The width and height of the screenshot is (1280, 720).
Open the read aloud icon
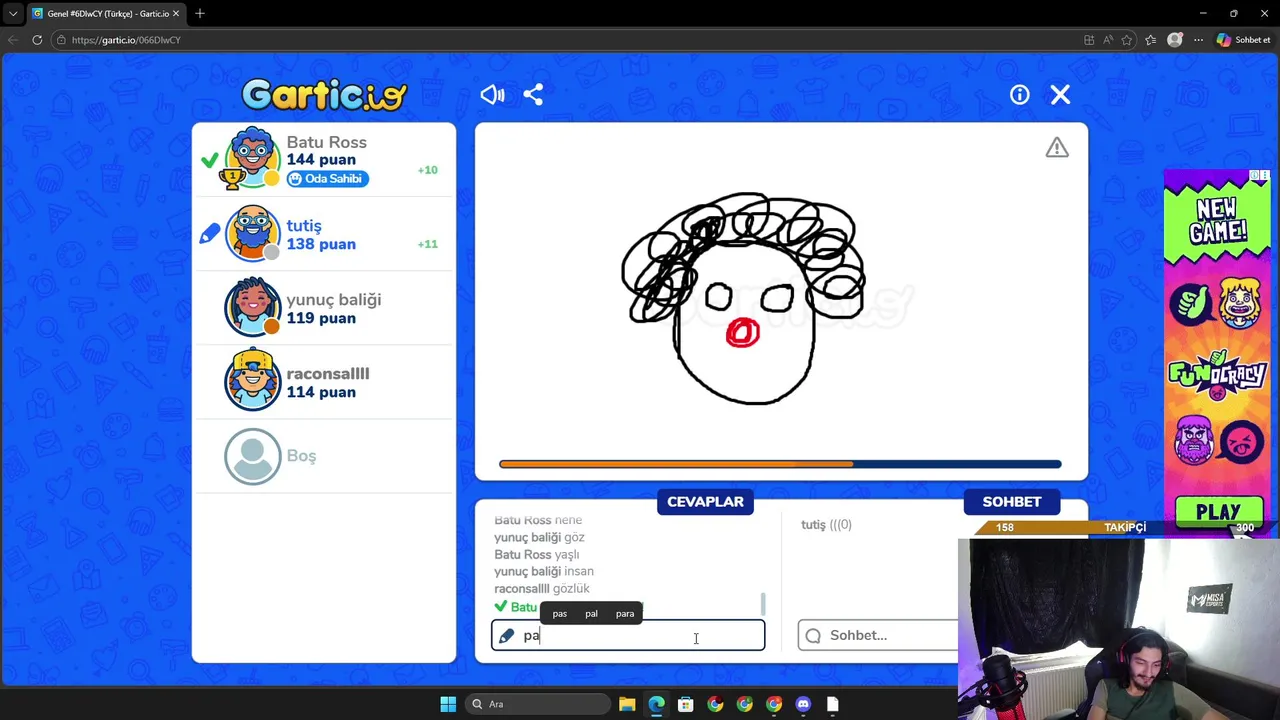1108,40
